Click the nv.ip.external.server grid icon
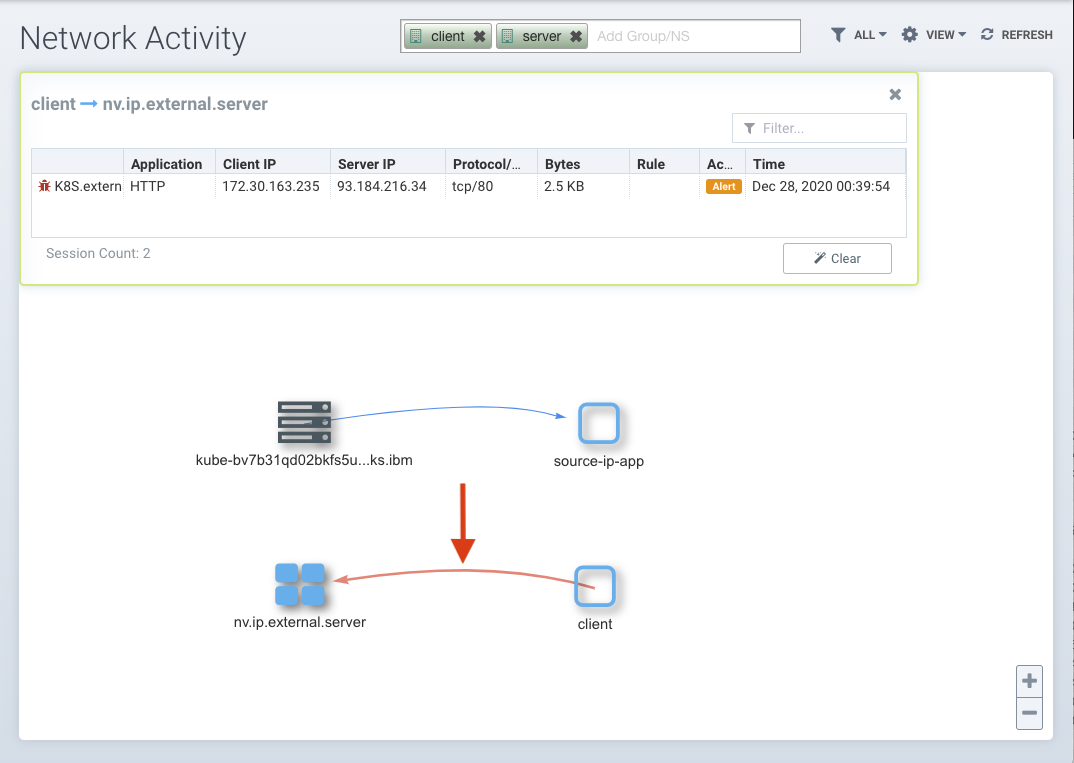Image resolution: width=1074 pixels, height=763 pixels. (300, 585)
